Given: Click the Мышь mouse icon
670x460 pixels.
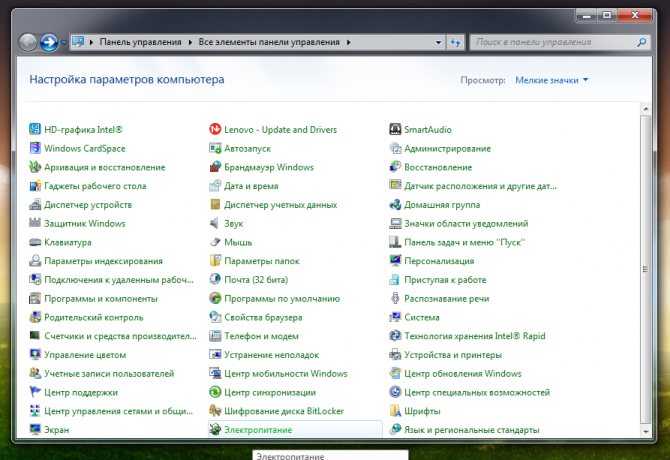Looking at the screenshot, I should tap(215, 242).
